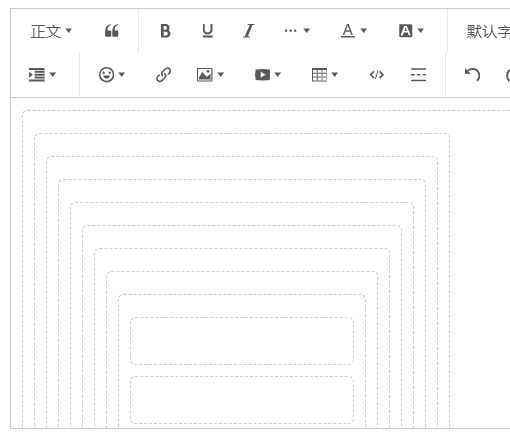Click the code block icon
The height and width of the screenshot is (441, 510).
(x=377, y=75)
